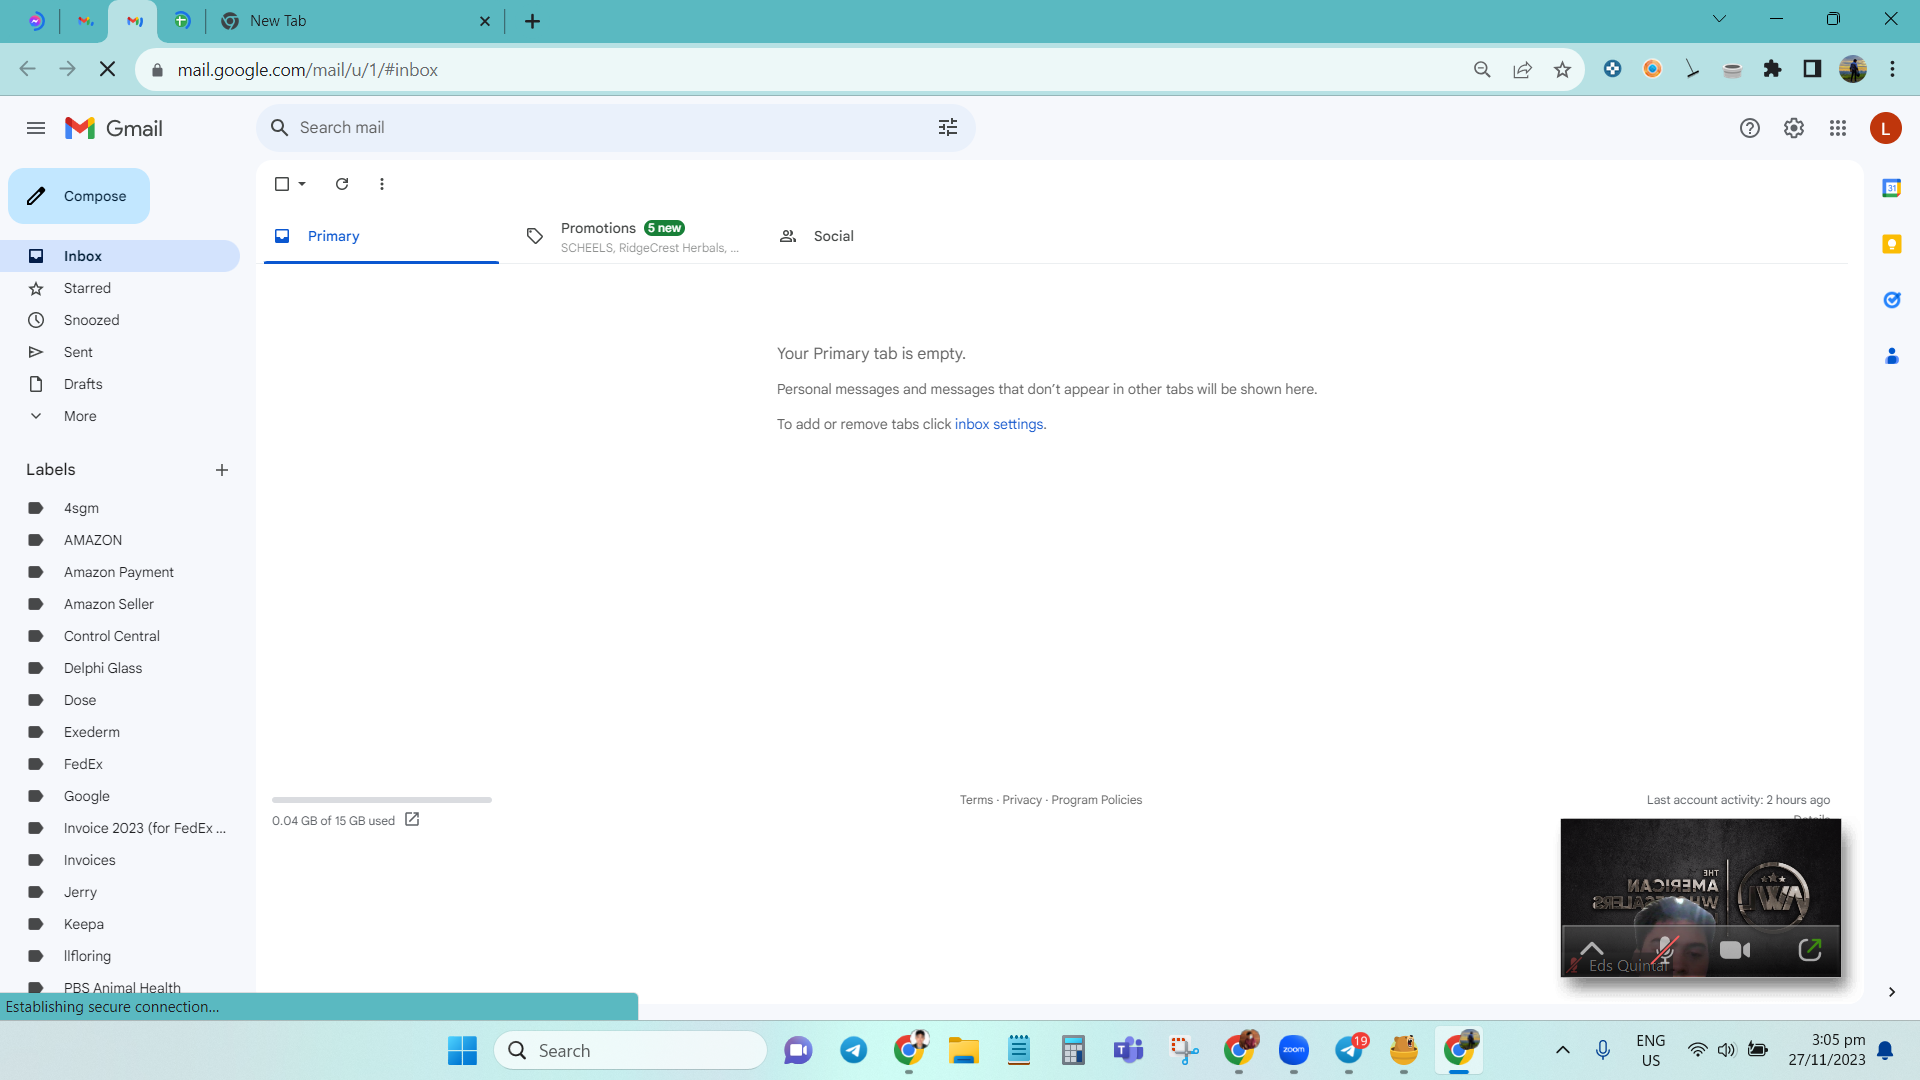Click the Program Policies link
This screenshot has width=1920, height=1080.
point(1096,800)
